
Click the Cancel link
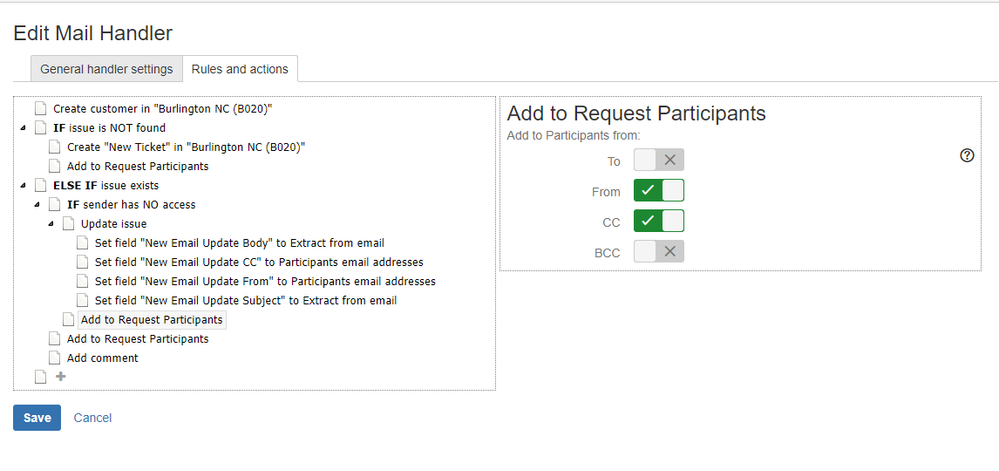(x=92, y=418)
